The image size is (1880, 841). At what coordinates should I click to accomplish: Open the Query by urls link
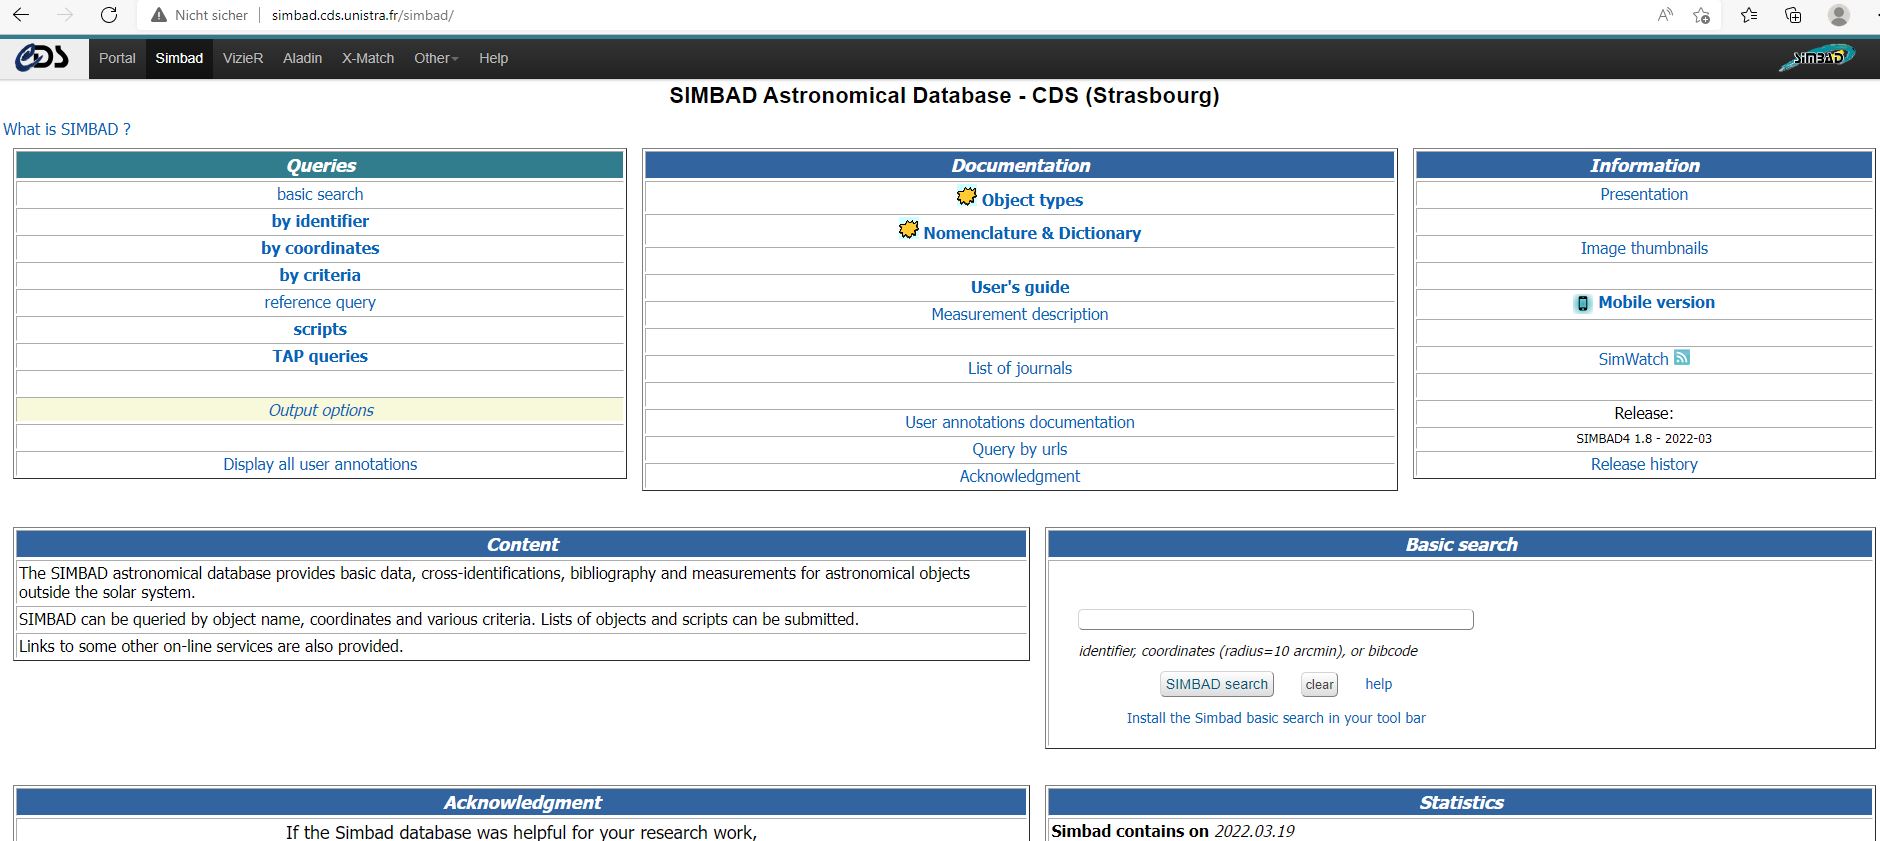pos(1020,449)
